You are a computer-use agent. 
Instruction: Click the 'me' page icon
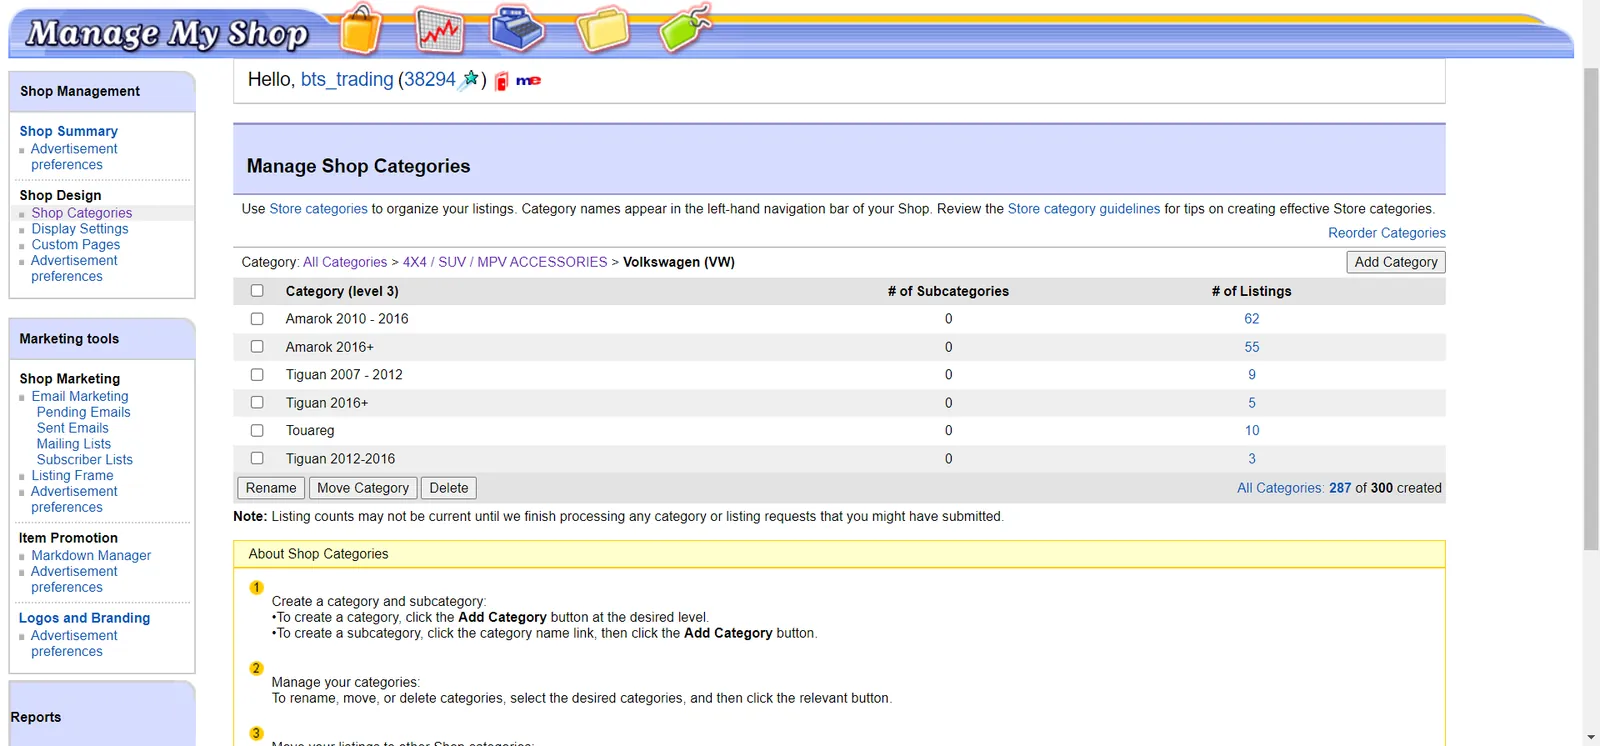pyautogui.click(x=528, y=81)
